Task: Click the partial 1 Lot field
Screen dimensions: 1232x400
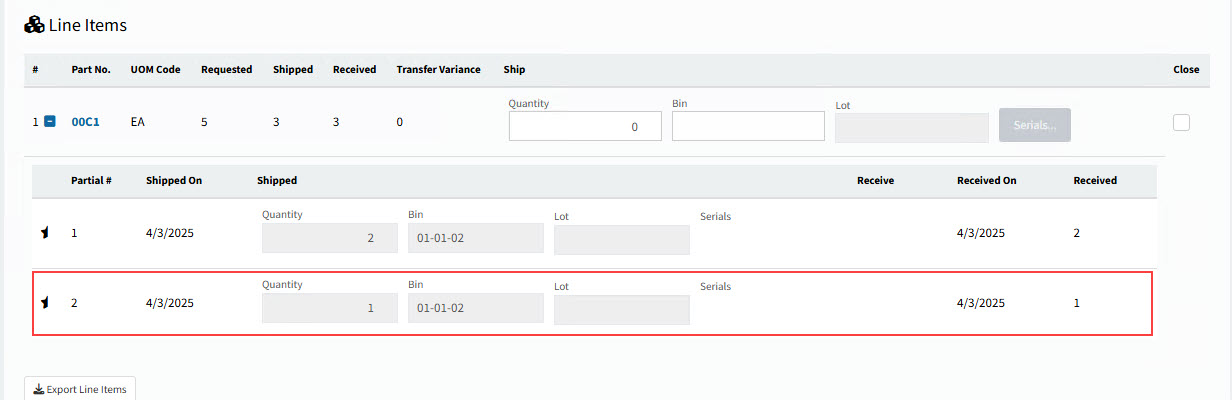Action: click(x=621, y=240)
